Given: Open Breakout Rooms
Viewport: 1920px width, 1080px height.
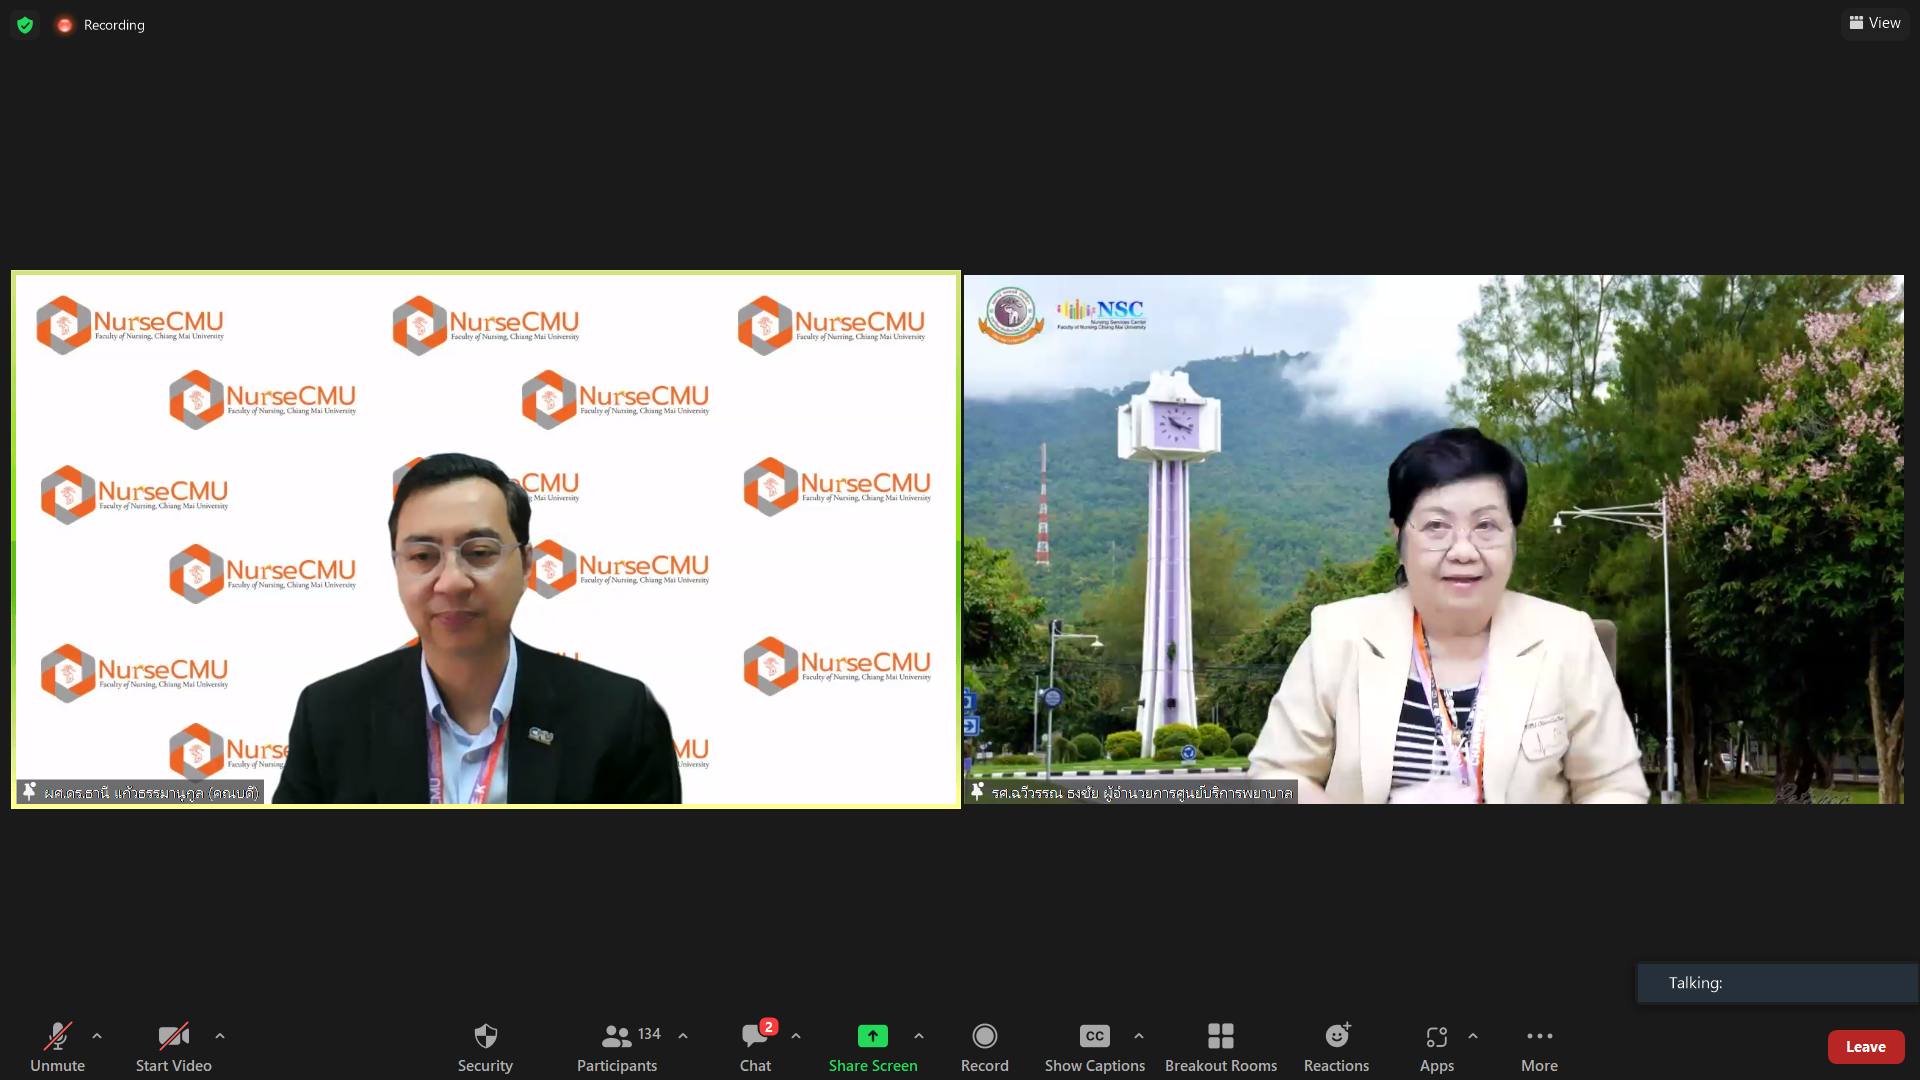Looking at the screenshot, I should (1221, 1047).
